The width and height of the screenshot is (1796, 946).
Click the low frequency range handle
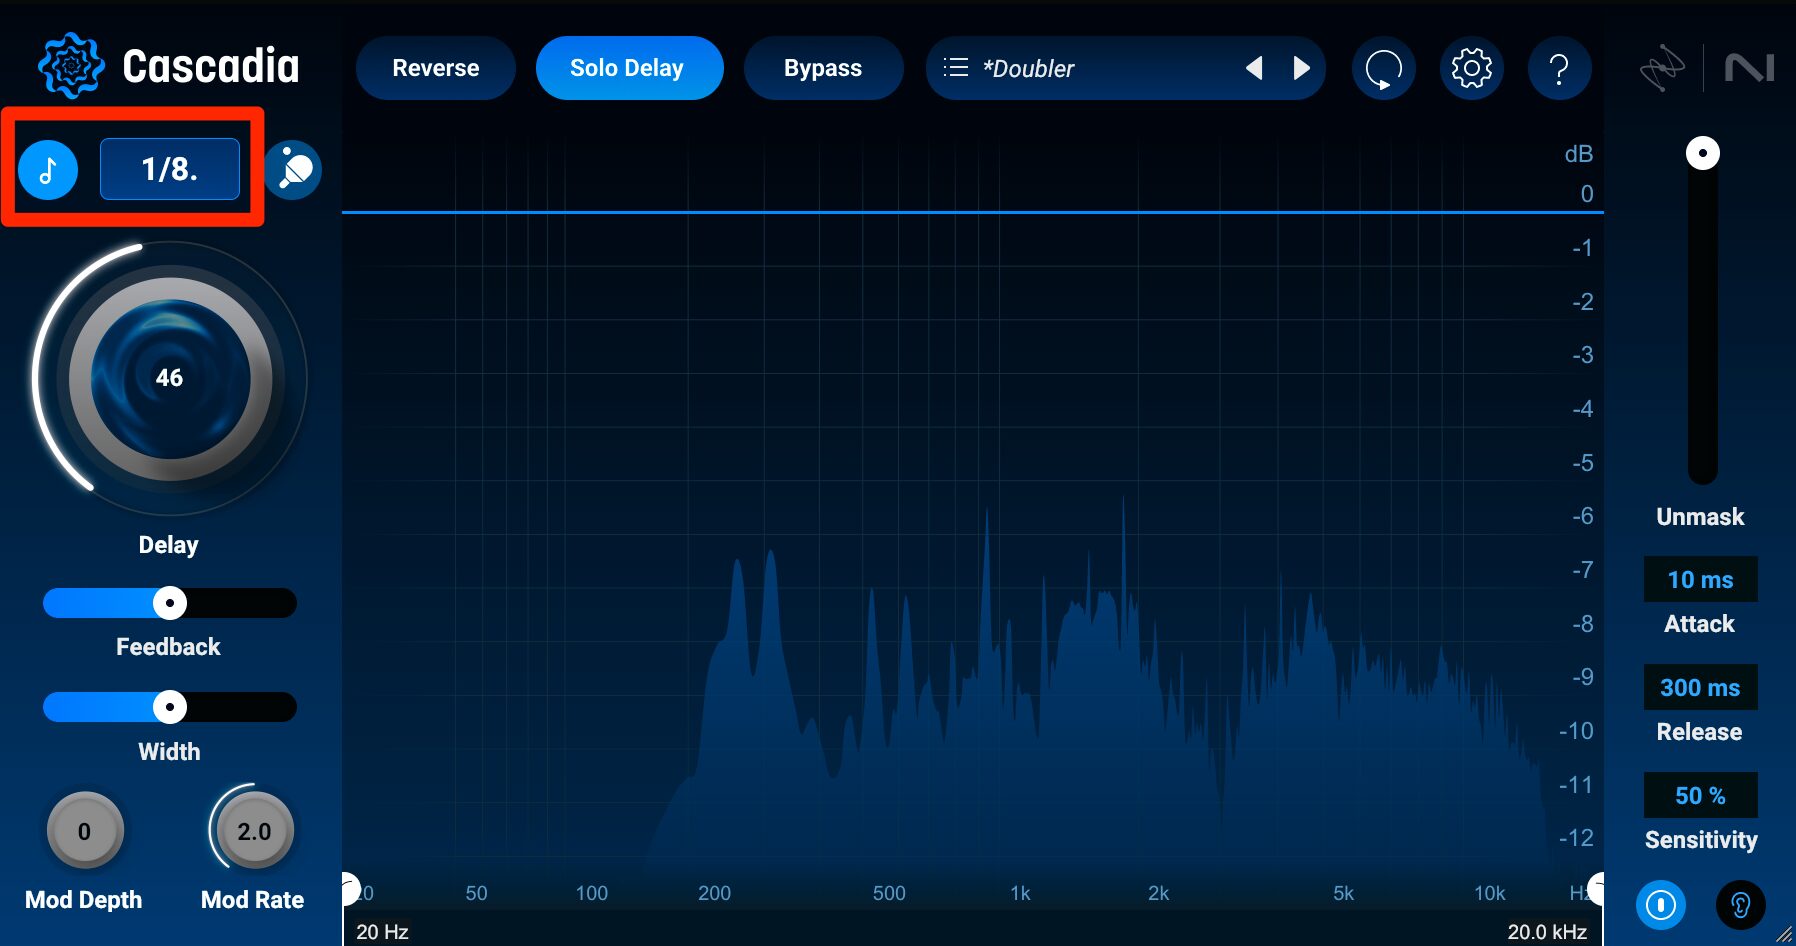[x=350, y=888]
